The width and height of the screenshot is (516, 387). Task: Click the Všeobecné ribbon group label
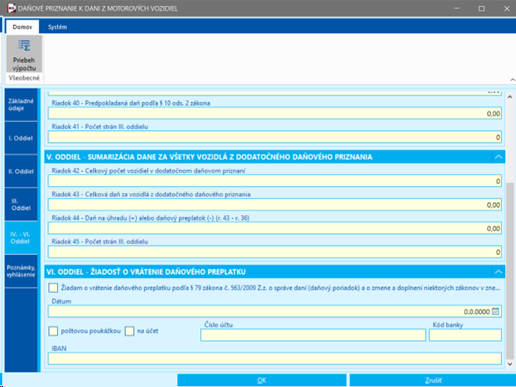tap(24, 78)
